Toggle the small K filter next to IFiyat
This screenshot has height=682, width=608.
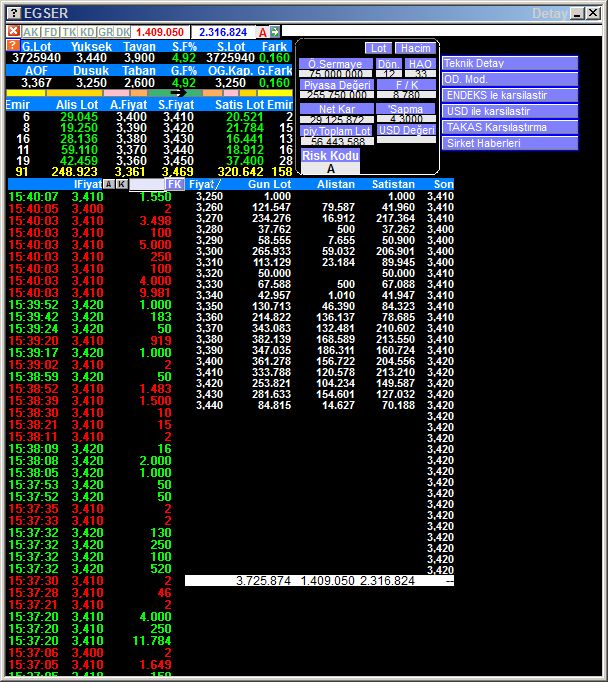click(x=121, y=184)
